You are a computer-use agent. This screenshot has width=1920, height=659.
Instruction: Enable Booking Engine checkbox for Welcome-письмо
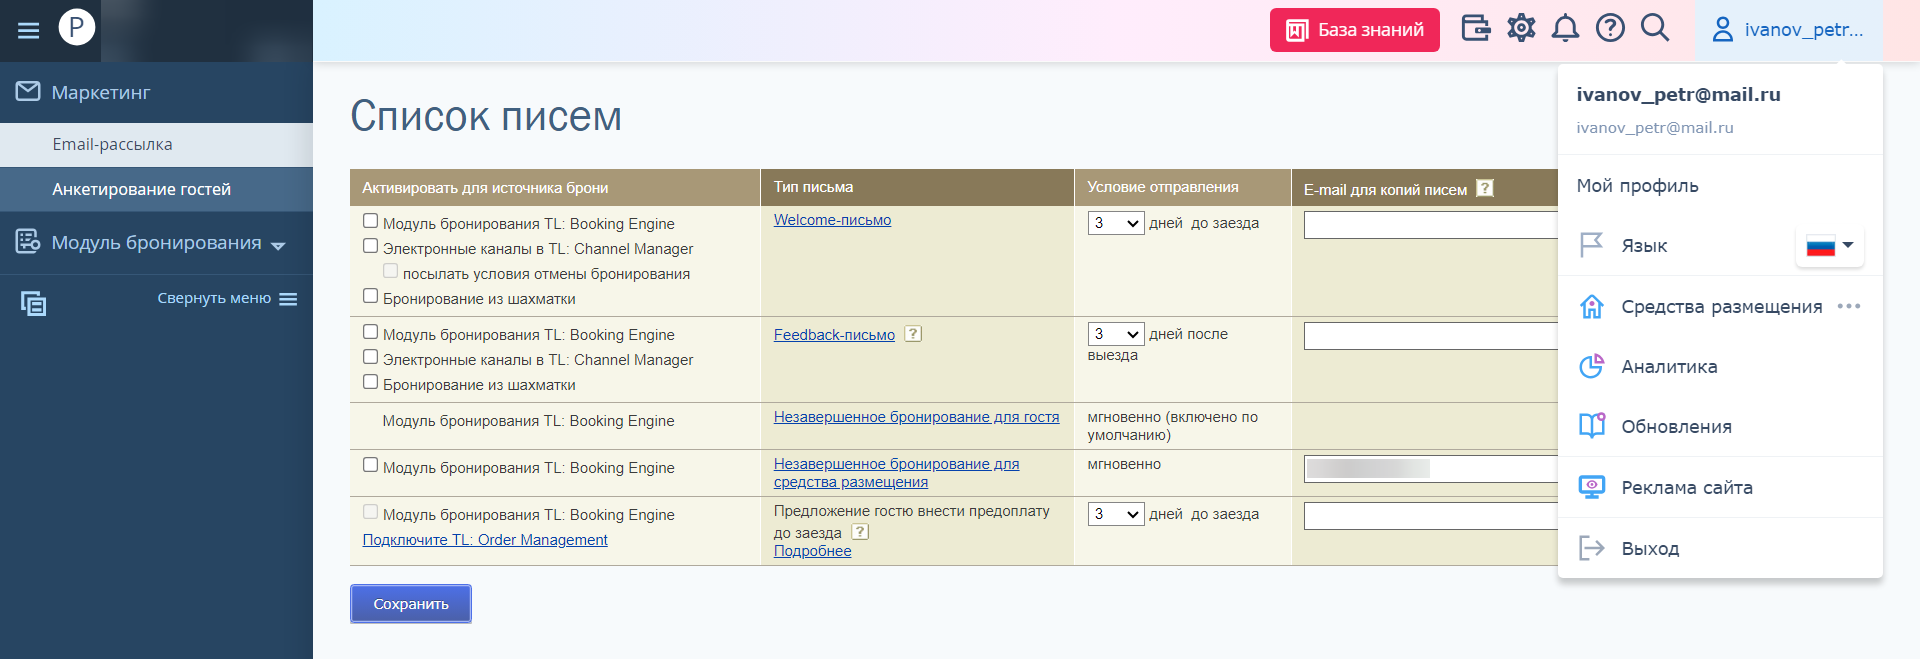(x=371, y=221)
